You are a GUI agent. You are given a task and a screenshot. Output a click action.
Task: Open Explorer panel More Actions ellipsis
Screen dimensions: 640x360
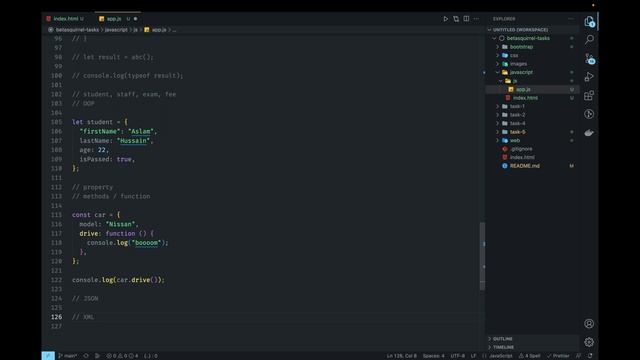pyautogui.click(x=571, y=19)
